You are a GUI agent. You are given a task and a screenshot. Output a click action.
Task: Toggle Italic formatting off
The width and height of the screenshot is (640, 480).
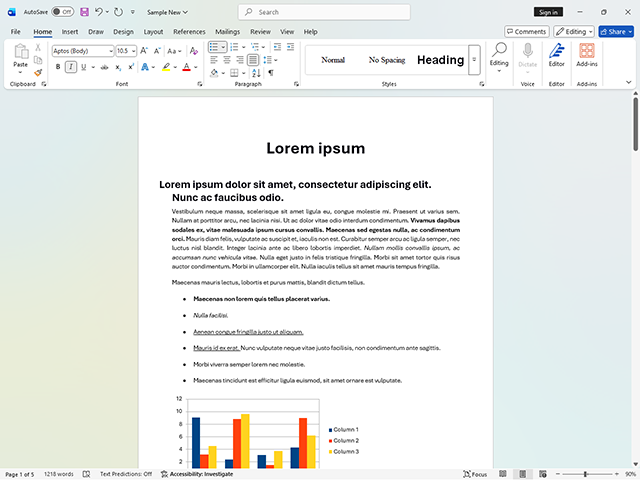click(71, 67)
